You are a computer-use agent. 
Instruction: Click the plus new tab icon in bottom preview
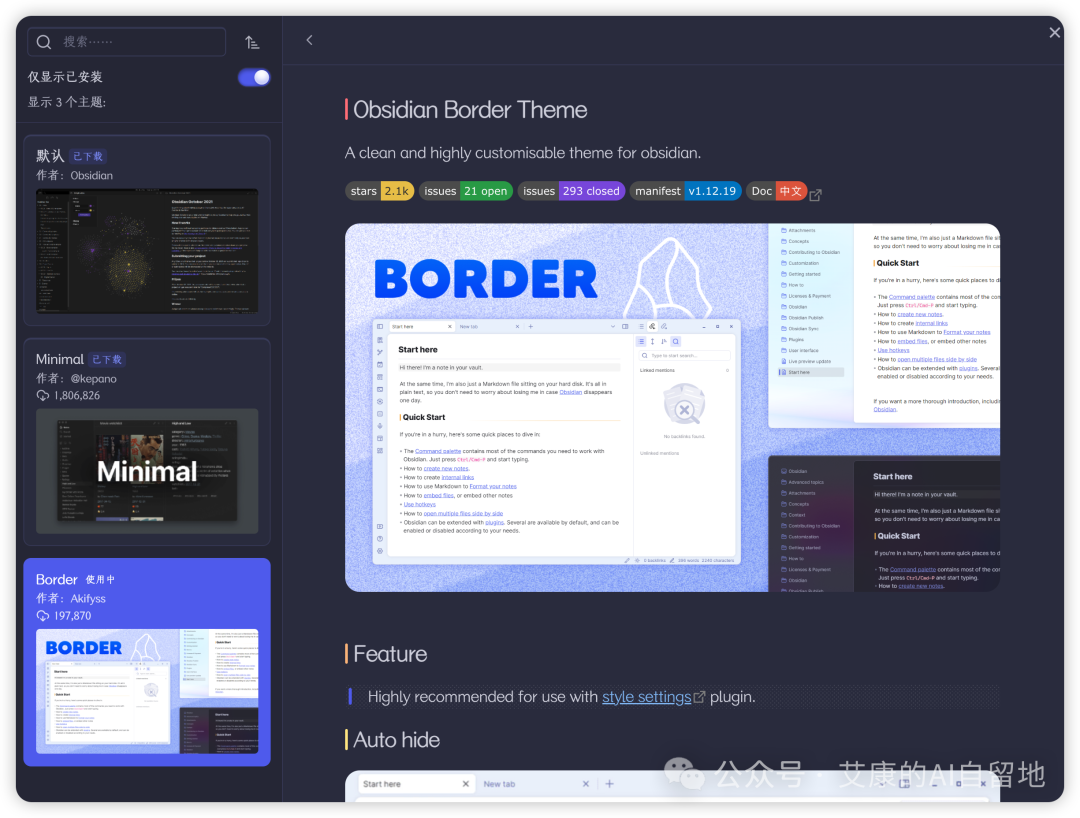[610, 784]
